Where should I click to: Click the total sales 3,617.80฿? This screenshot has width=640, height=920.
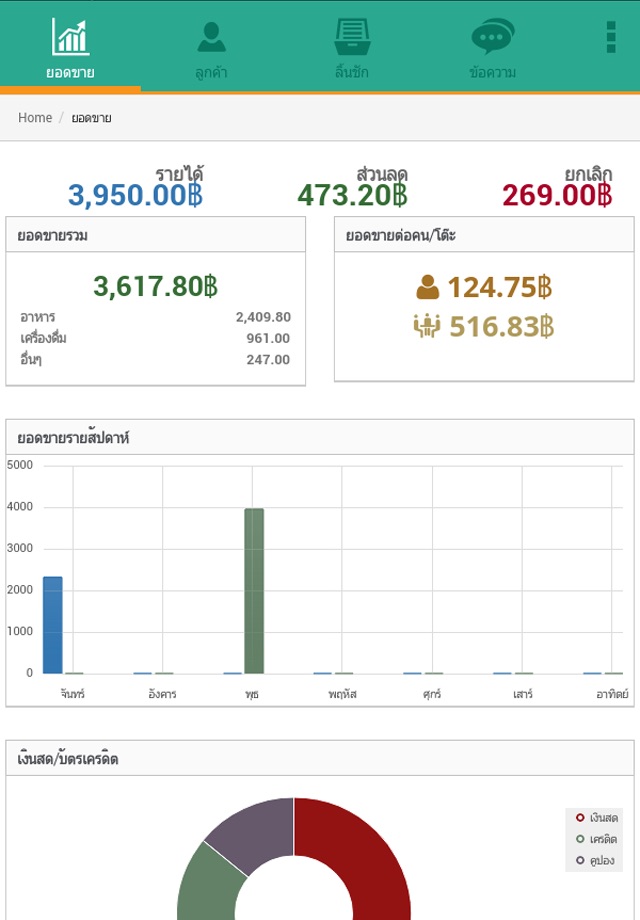pyautogui.click(x=155, y=286)
